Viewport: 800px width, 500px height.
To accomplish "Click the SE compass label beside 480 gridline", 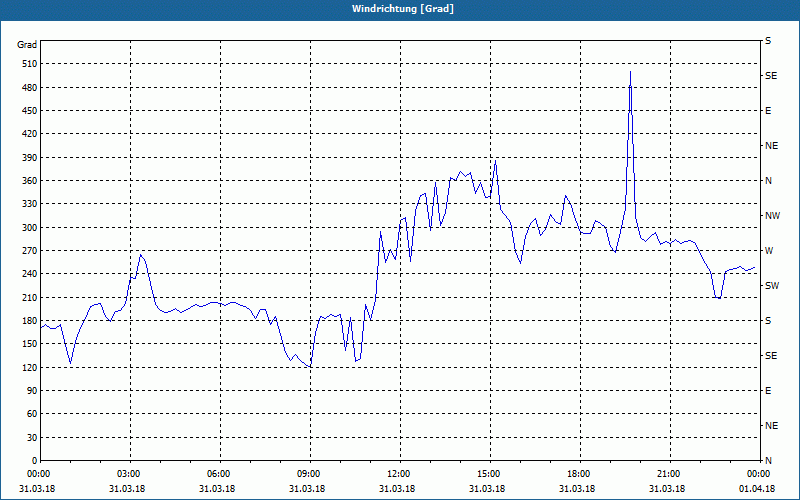I will pos(771,76).
